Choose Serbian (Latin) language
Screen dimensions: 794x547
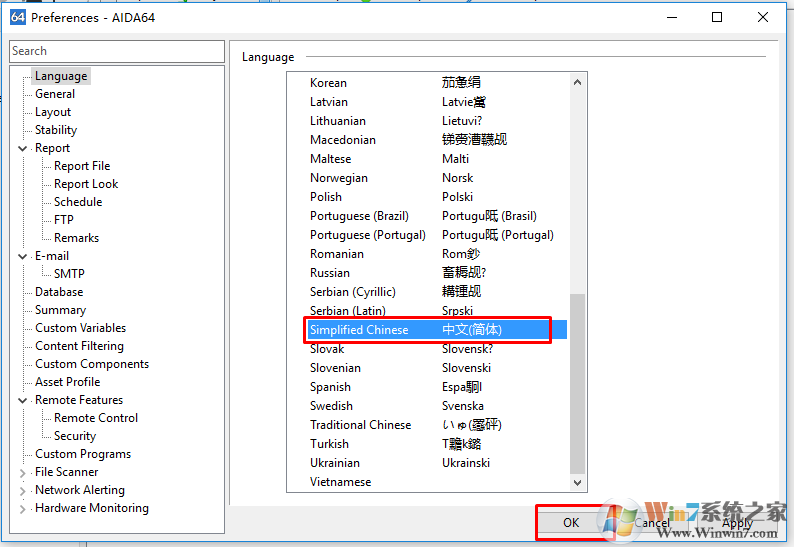428,310
